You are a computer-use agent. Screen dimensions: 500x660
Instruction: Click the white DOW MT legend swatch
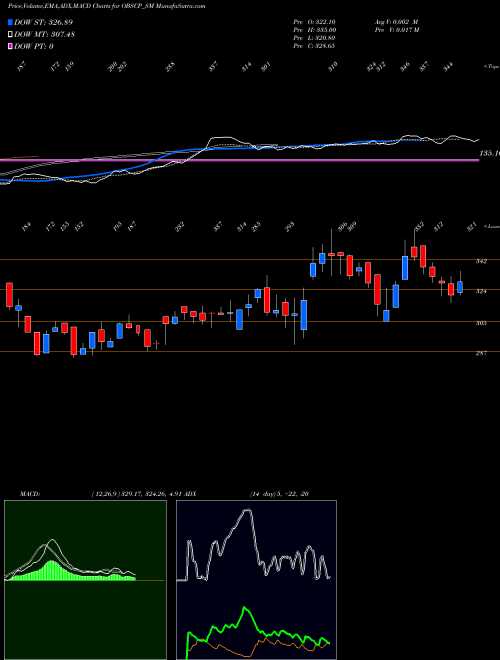point(11,35)
